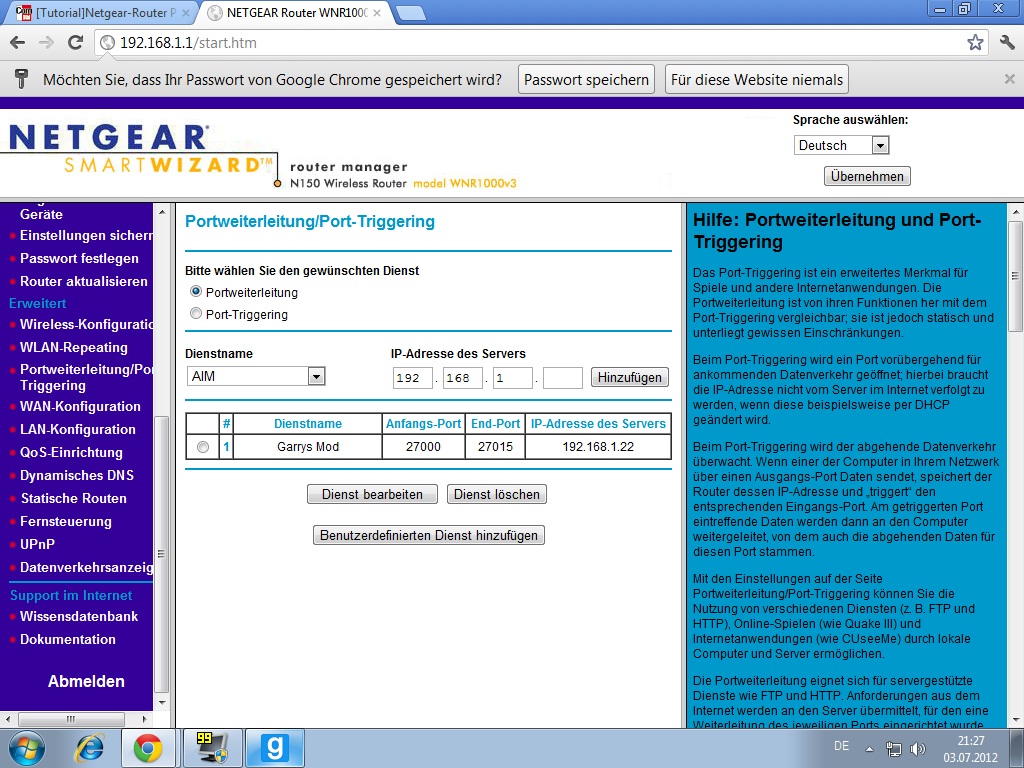
Task: Select the Port-Triggering radio button
Action: click(196, 314)
